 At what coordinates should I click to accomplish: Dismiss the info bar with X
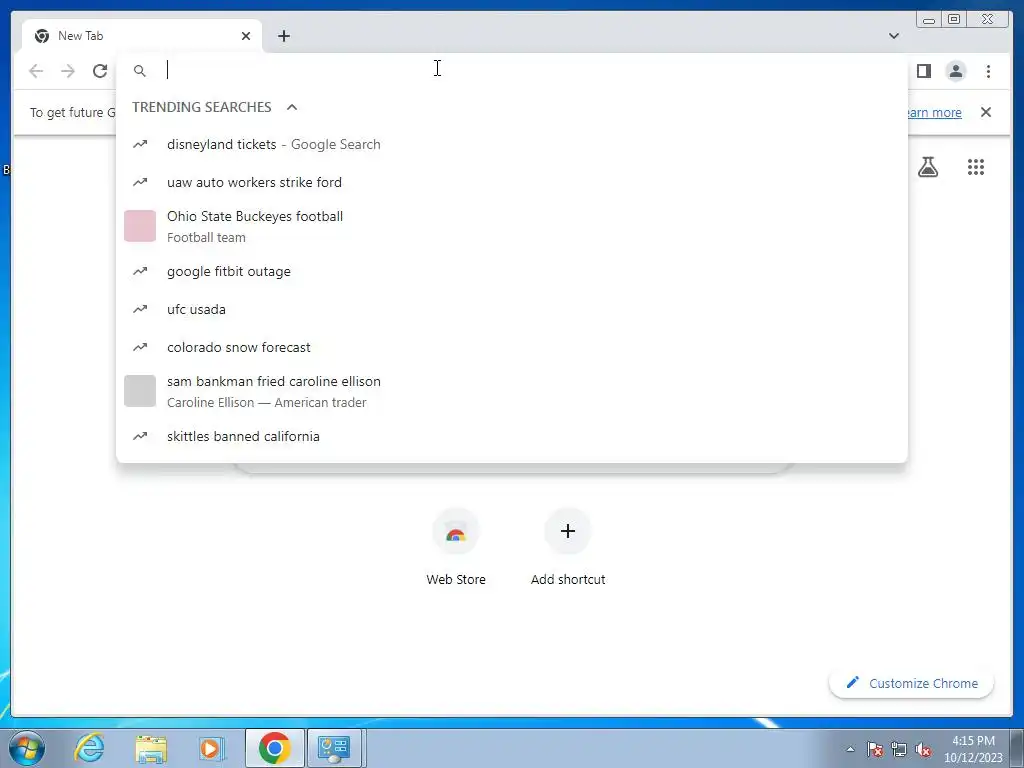coord(986,112)
